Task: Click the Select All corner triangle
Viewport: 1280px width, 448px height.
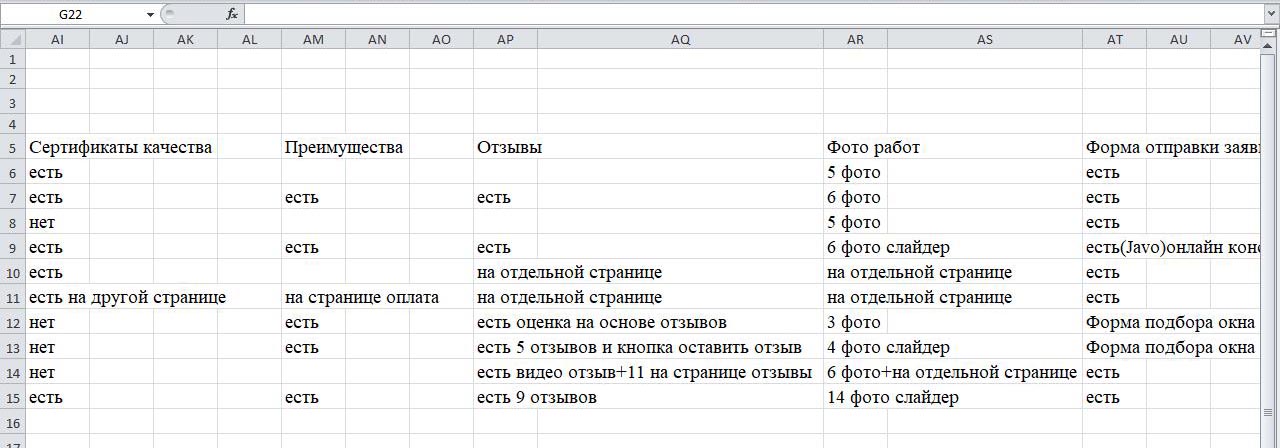Action: coord(12,39)
